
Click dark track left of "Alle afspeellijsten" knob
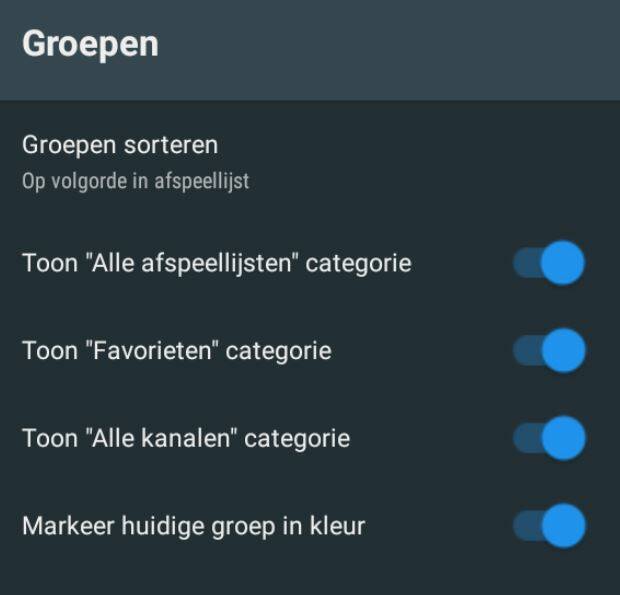point(525,264)
